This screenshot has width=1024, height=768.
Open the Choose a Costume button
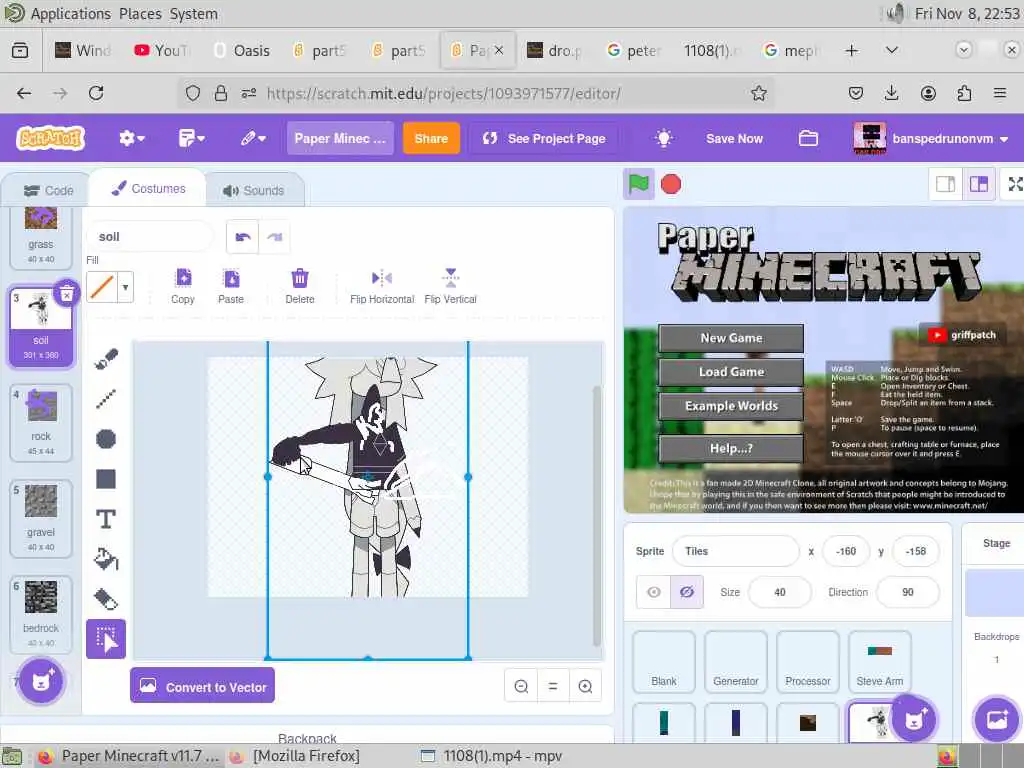click(x=41, y=681)
